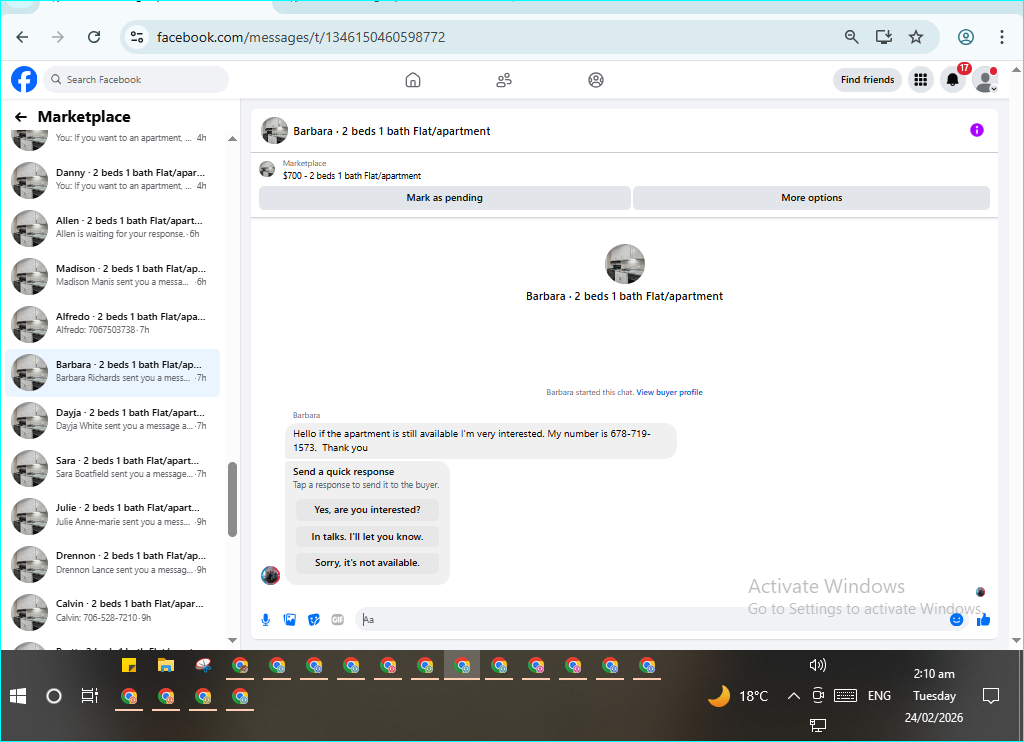This screenshot has width=1024, height=742.
Task: Open the account profile avatar menu
Action: pos(985,80)
